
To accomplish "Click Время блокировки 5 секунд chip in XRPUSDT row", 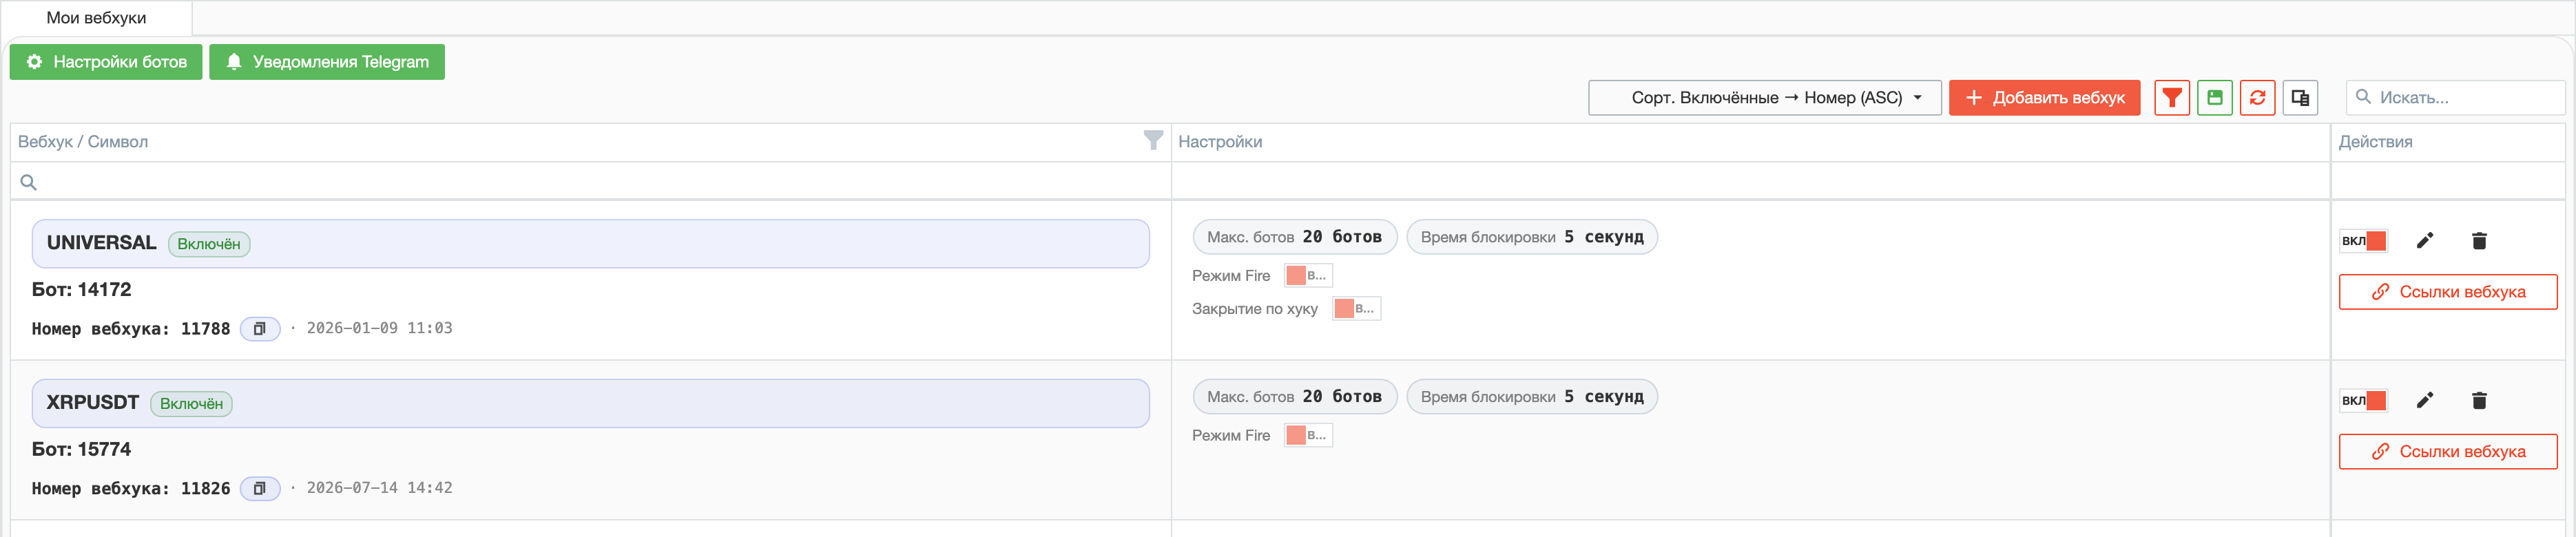I will tap(1532, 397).
